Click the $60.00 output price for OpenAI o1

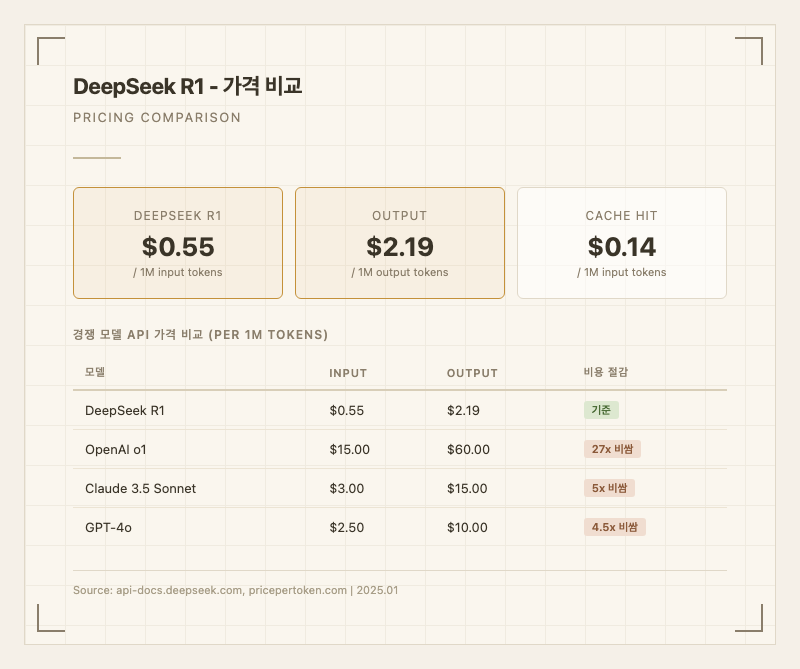468,449
